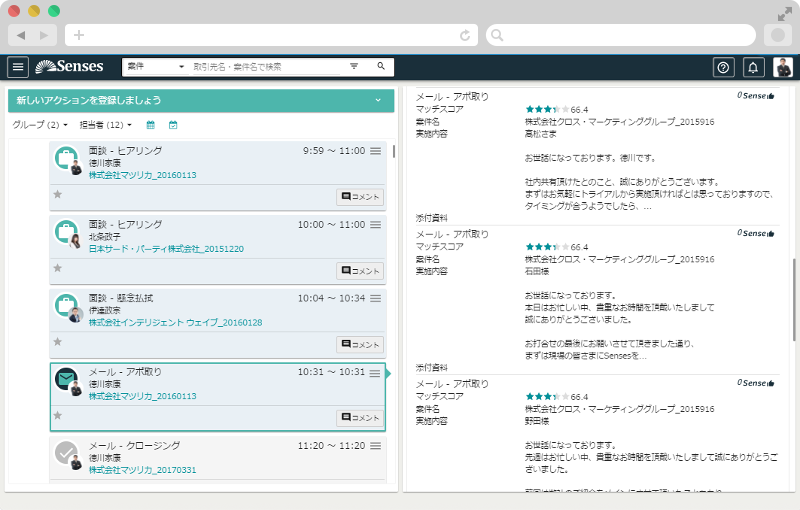Open the user profile avatar
Viewport: 800px width, 510px height.
tap(783, 67)
